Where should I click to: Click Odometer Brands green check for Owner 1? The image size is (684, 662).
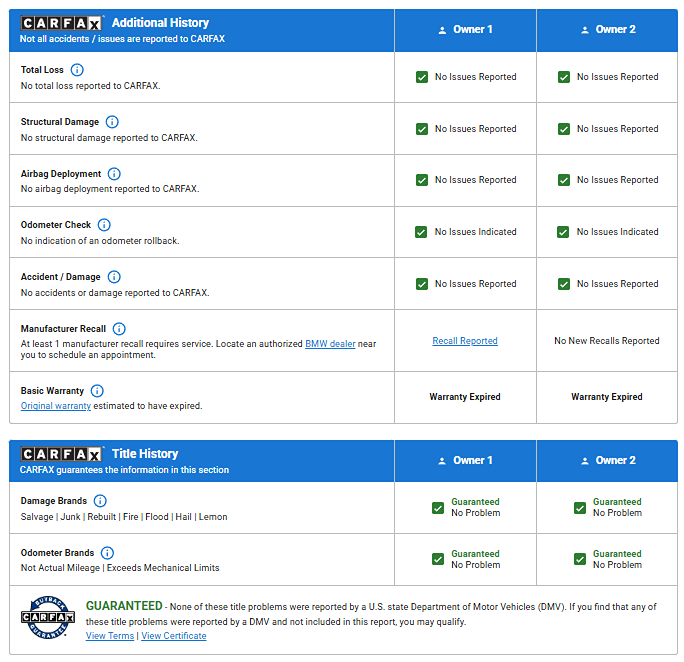pos(438,559)
